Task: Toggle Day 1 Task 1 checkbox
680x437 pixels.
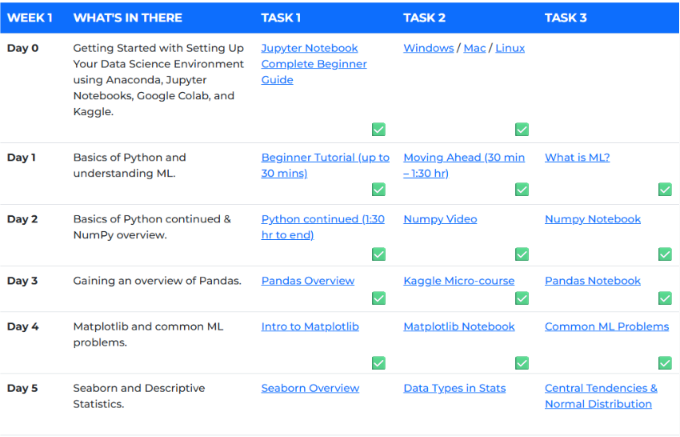Action: (x=379, y=189)
